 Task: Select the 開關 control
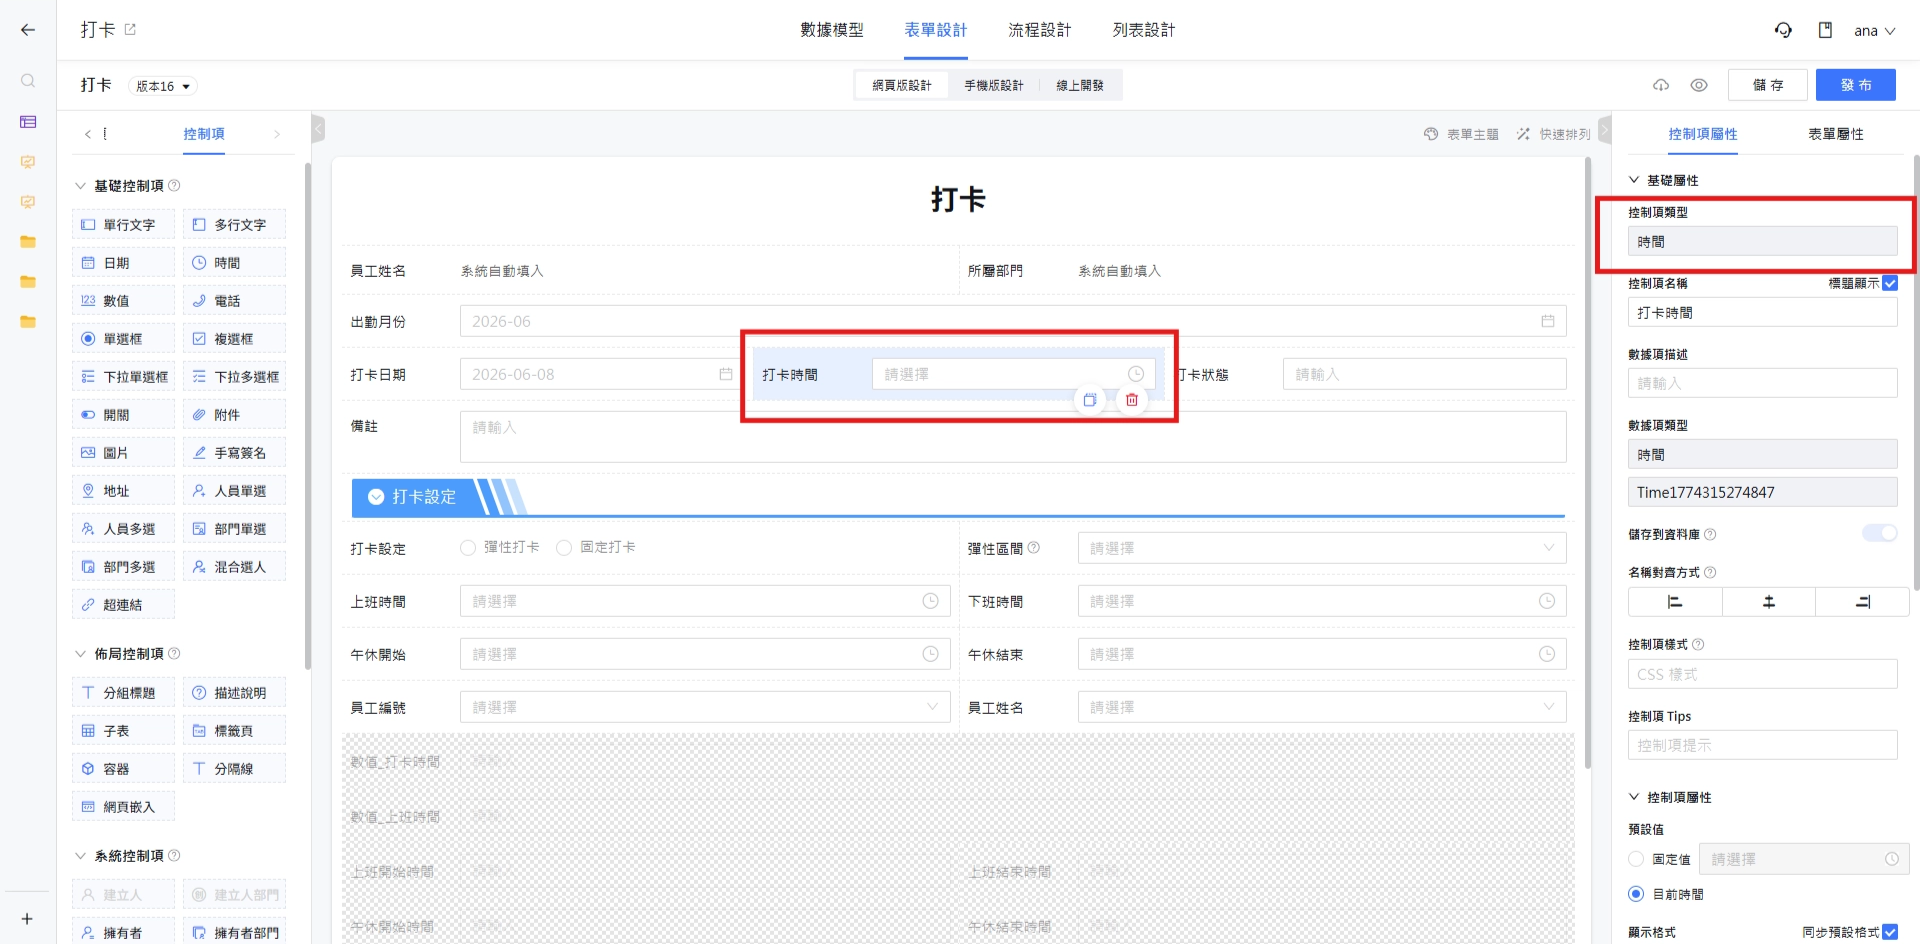[123, 414]
